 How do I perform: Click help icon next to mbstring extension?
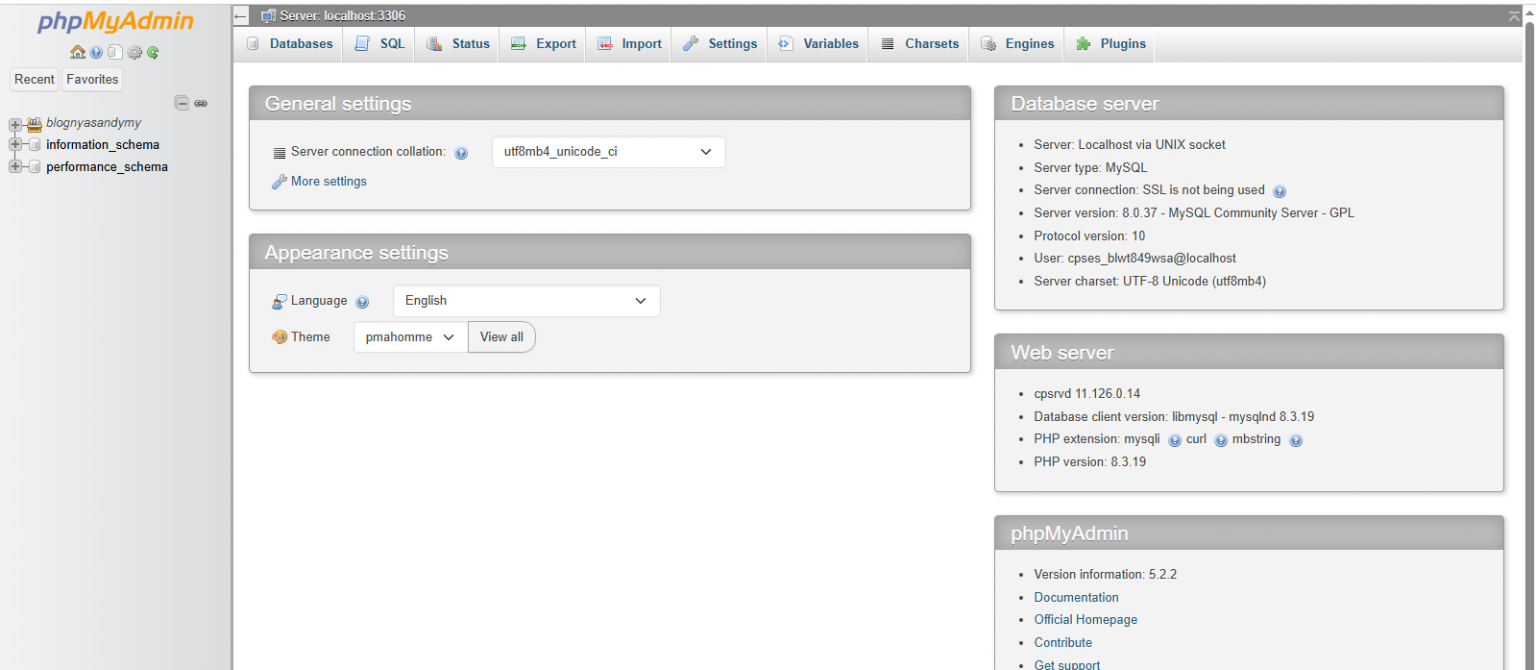1295,440
